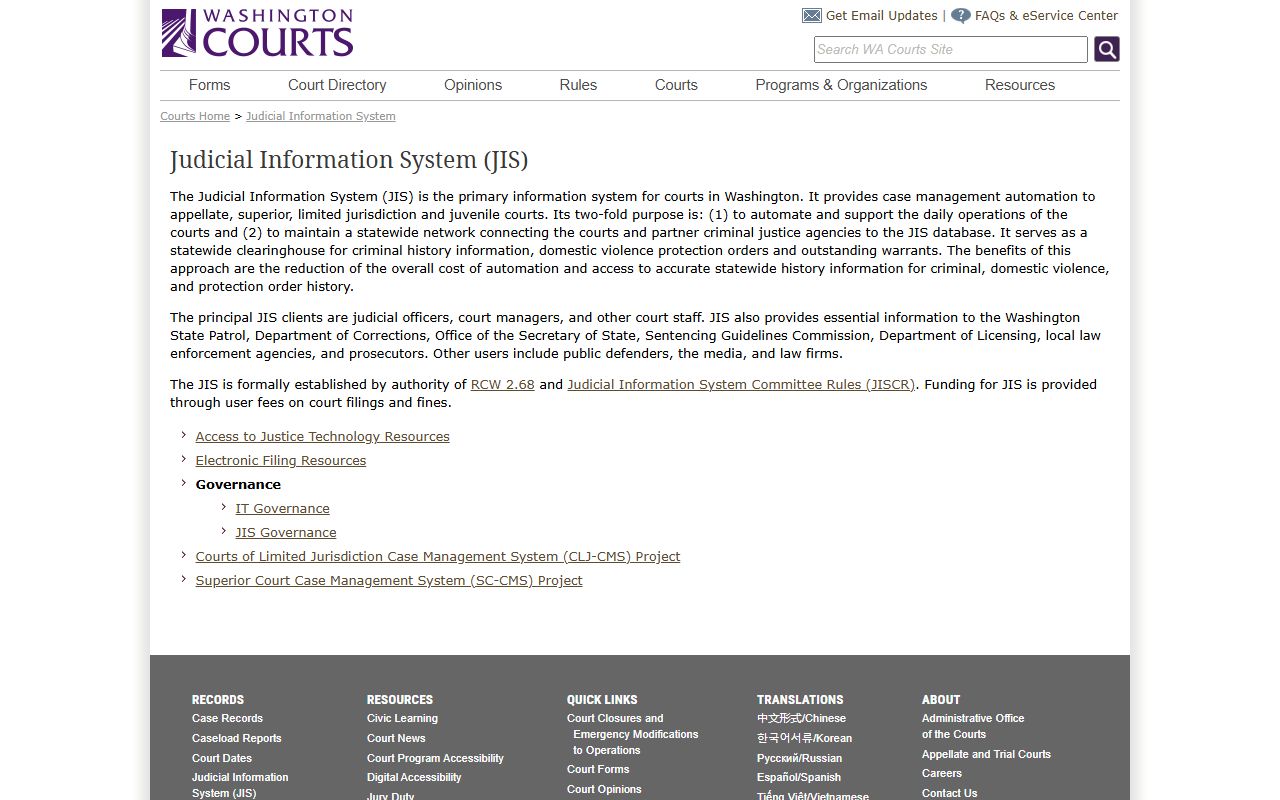Click the arrow bullet beside Electronic Filing Resources
Viewport: 1280px width, 800px height.
click(x=184, y=459)
